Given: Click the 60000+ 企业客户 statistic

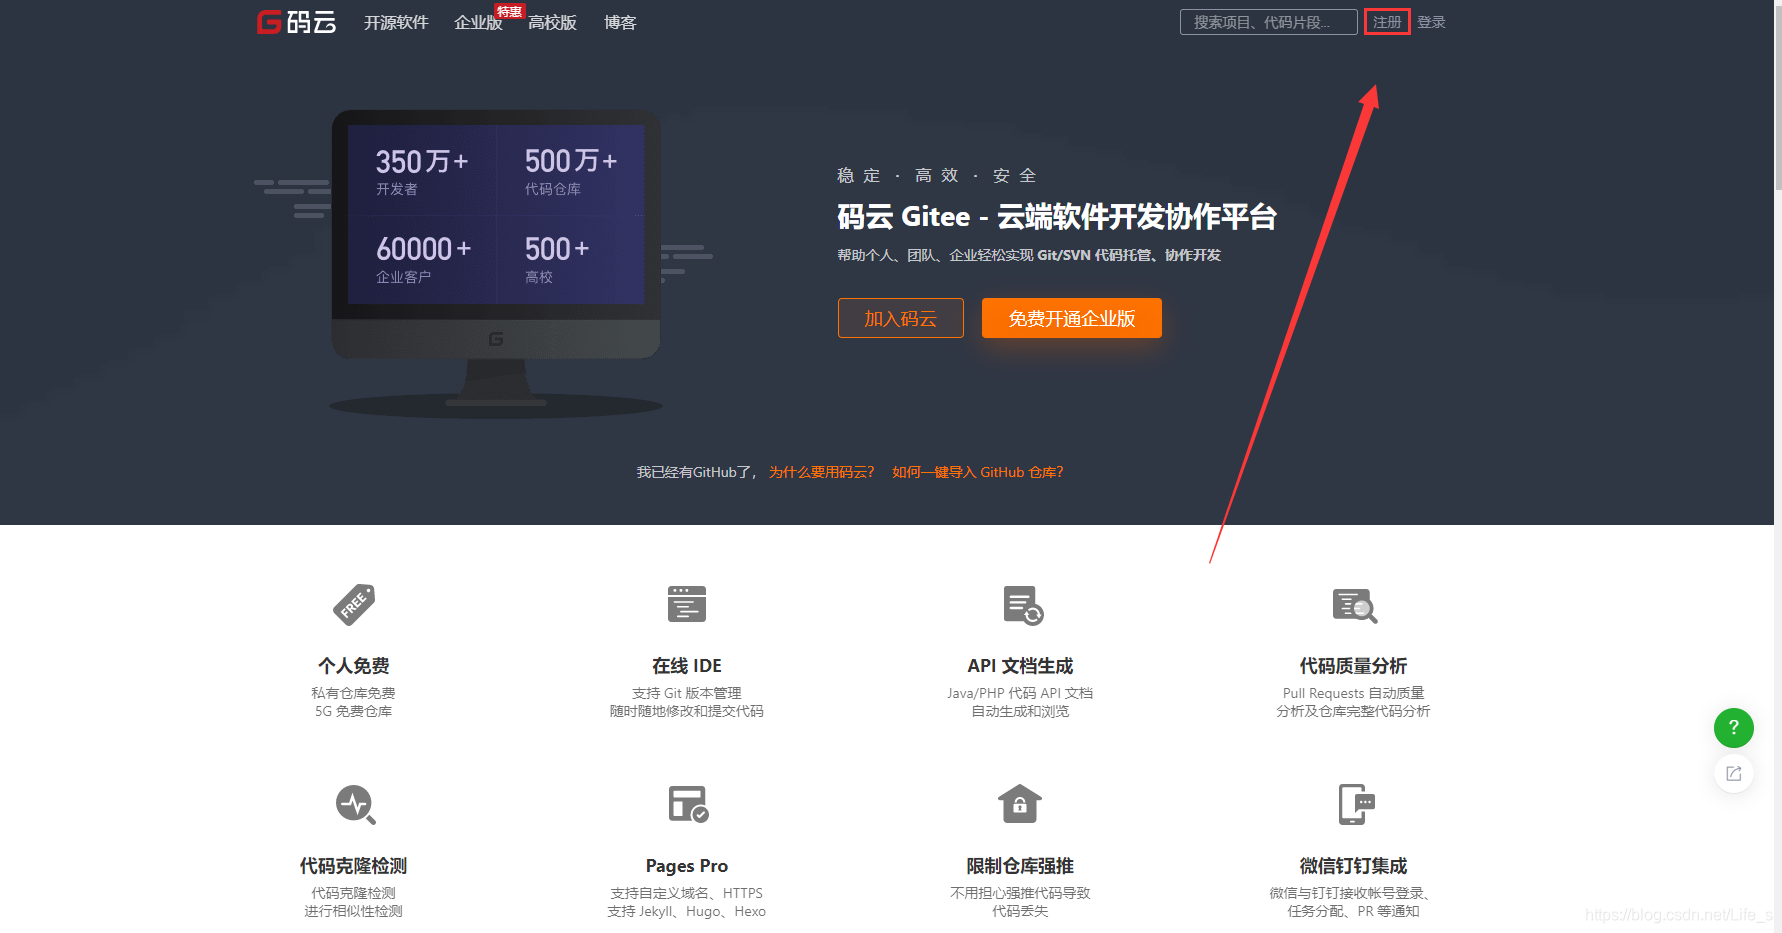Looking at the screenshot, I should [x=423, y=259].
